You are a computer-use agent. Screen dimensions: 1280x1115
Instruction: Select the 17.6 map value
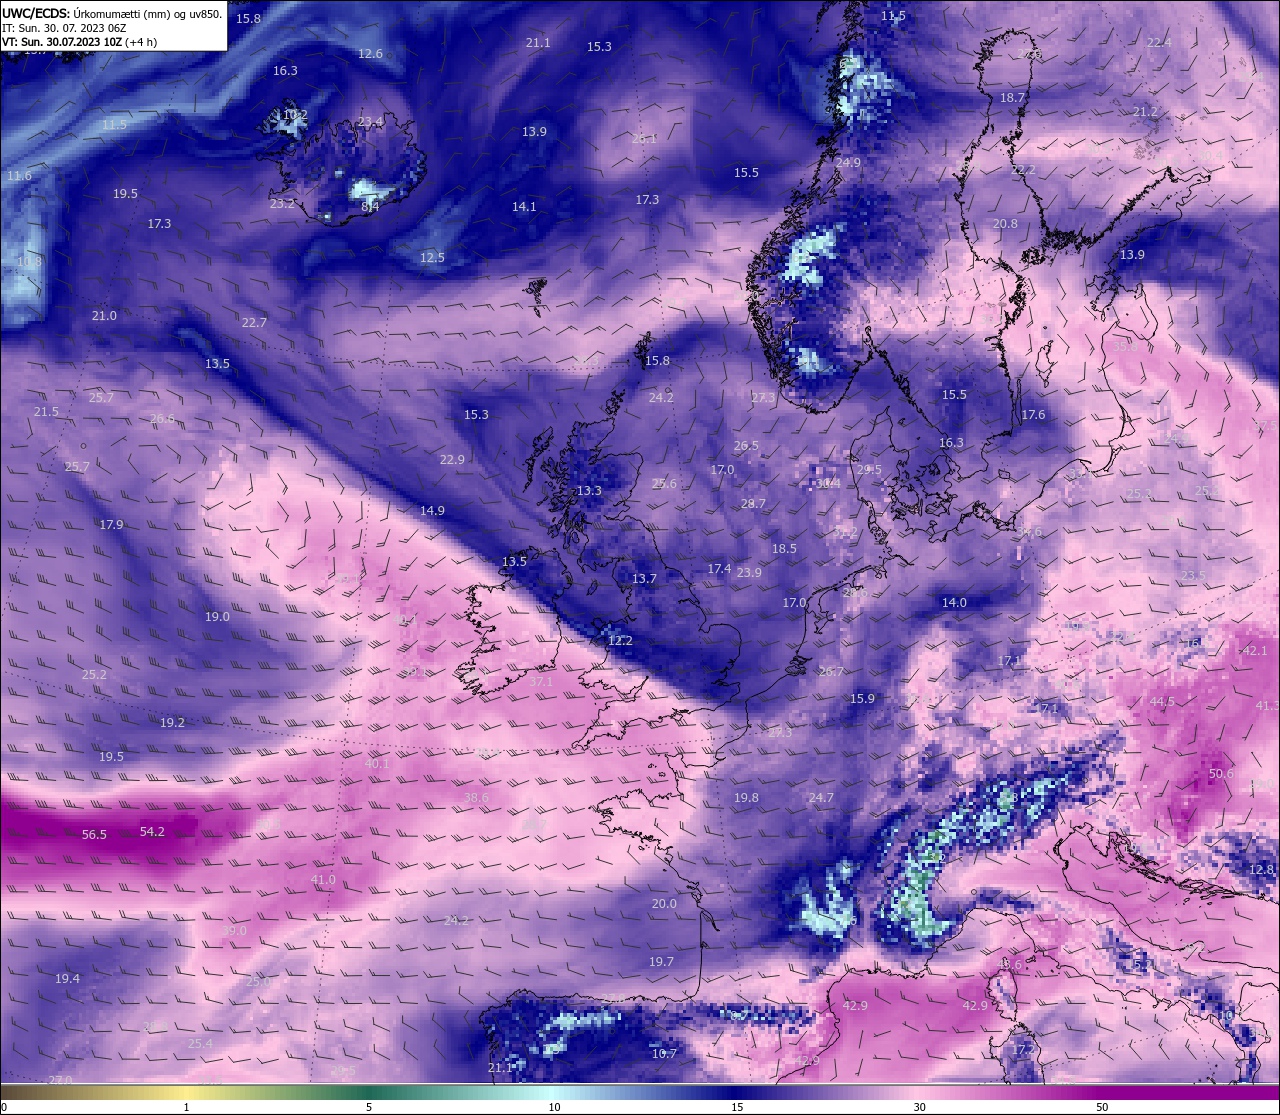coord(1033,415)
